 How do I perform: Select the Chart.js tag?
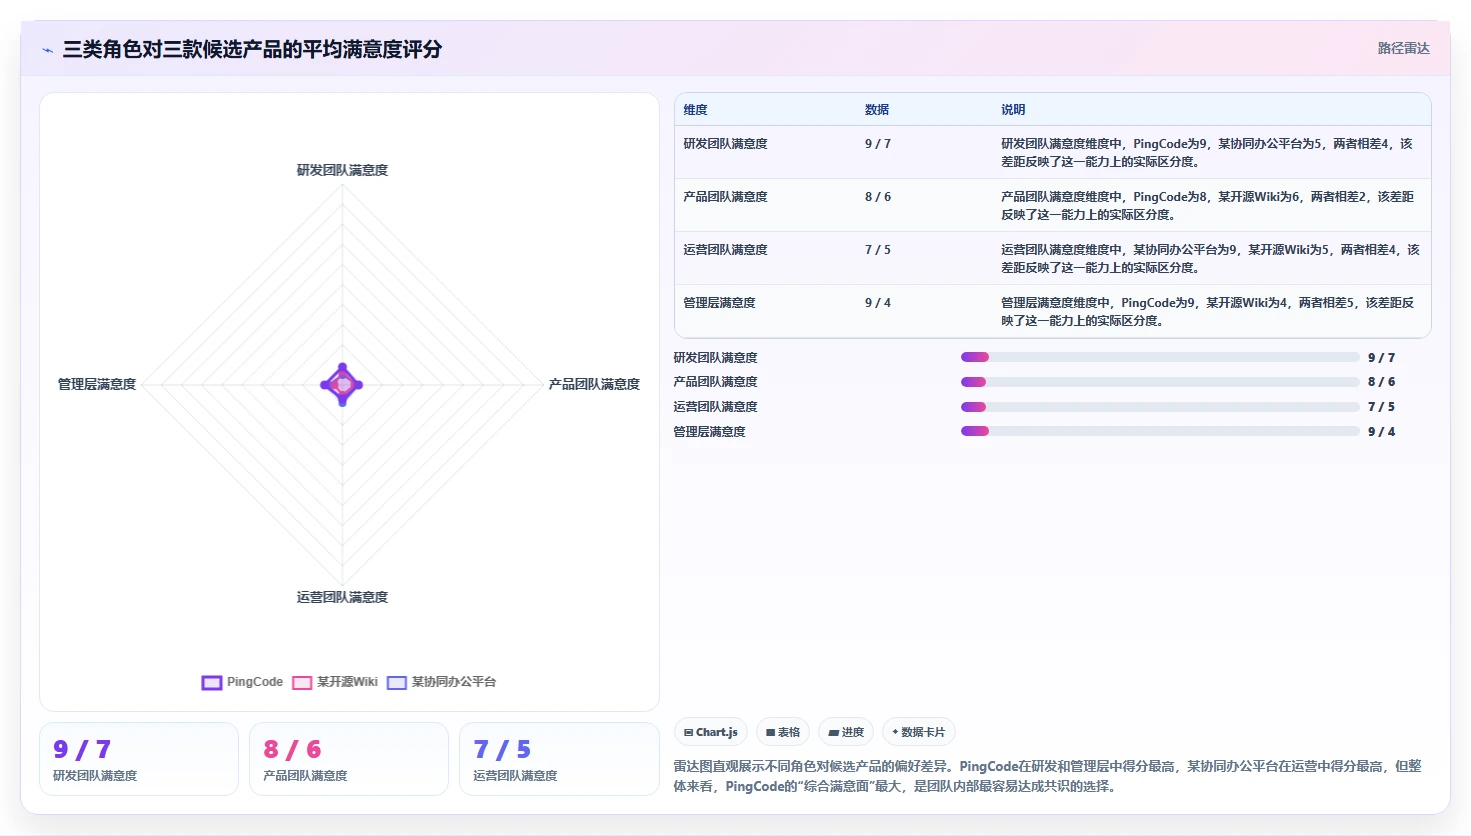tap(711, 732)
